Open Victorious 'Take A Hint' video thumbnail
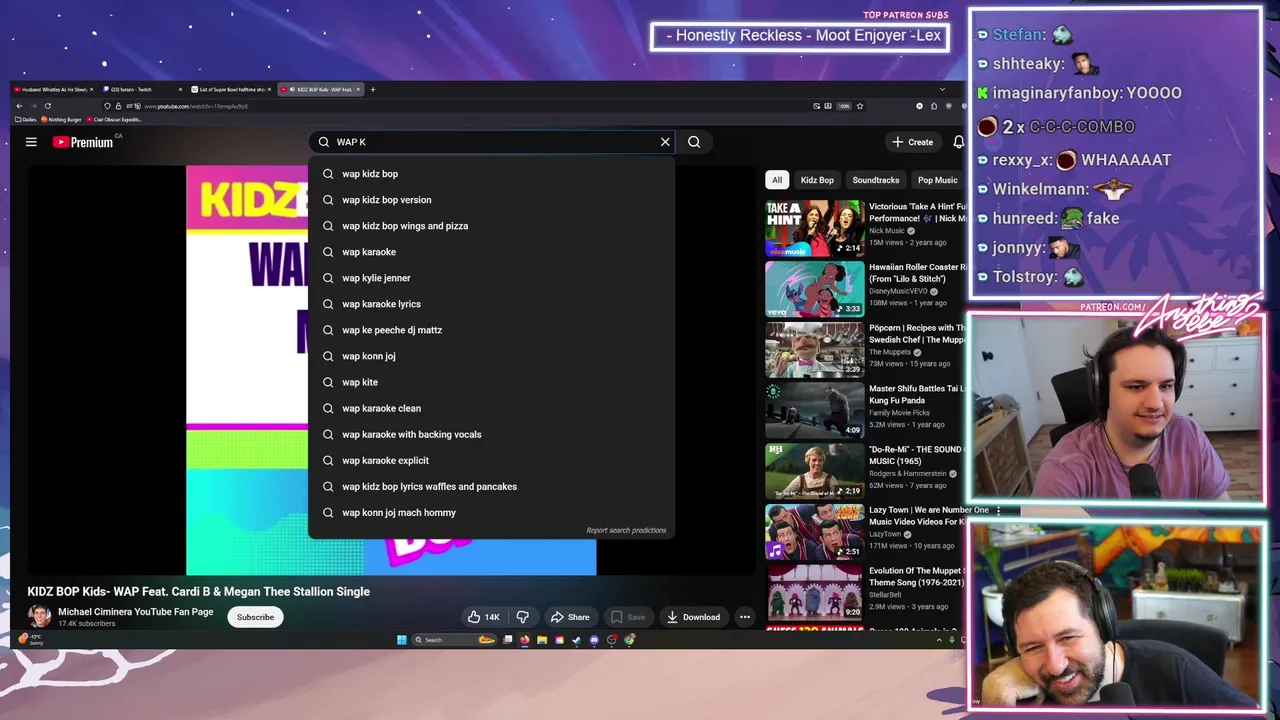The height and width of the screenshot is (720, 1280). tap(815, 228)
